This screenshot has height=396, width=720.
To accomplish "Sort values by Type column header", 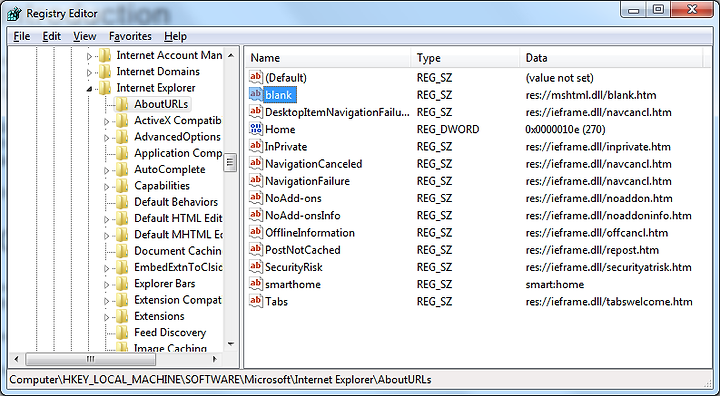I will (465, 58).
